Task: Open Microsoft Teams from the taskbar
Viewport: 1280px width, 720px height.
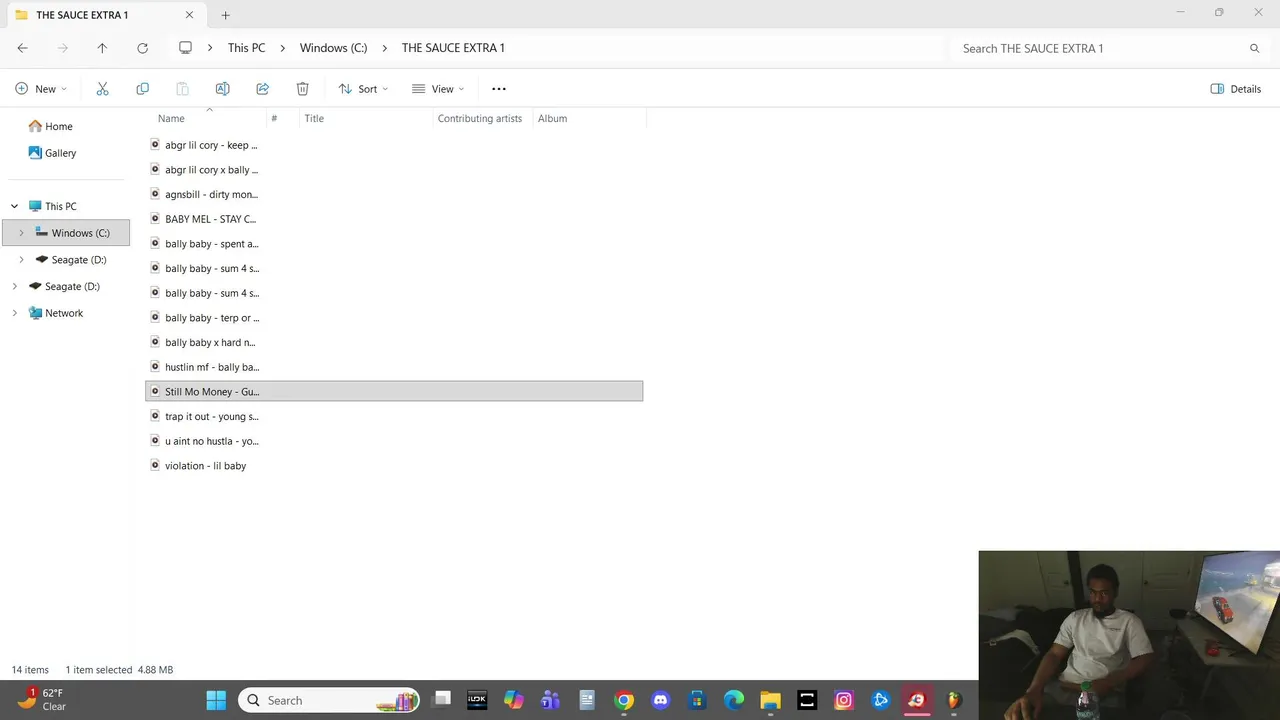Action: click(x=550, y=700)
